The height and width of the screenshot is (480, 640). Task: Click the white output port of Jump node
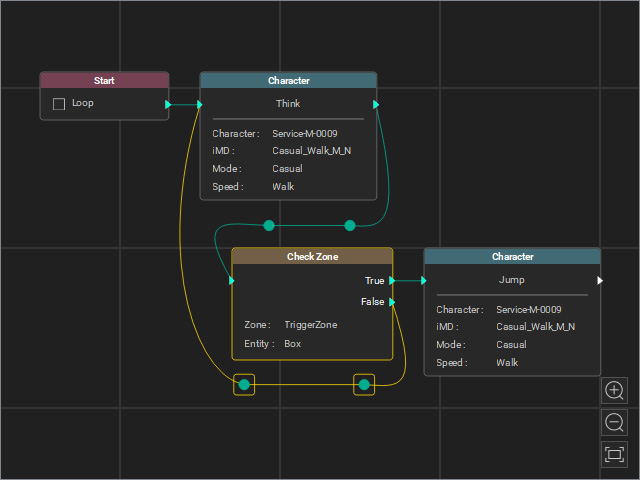pyautogui.click(x=600, y=280)
